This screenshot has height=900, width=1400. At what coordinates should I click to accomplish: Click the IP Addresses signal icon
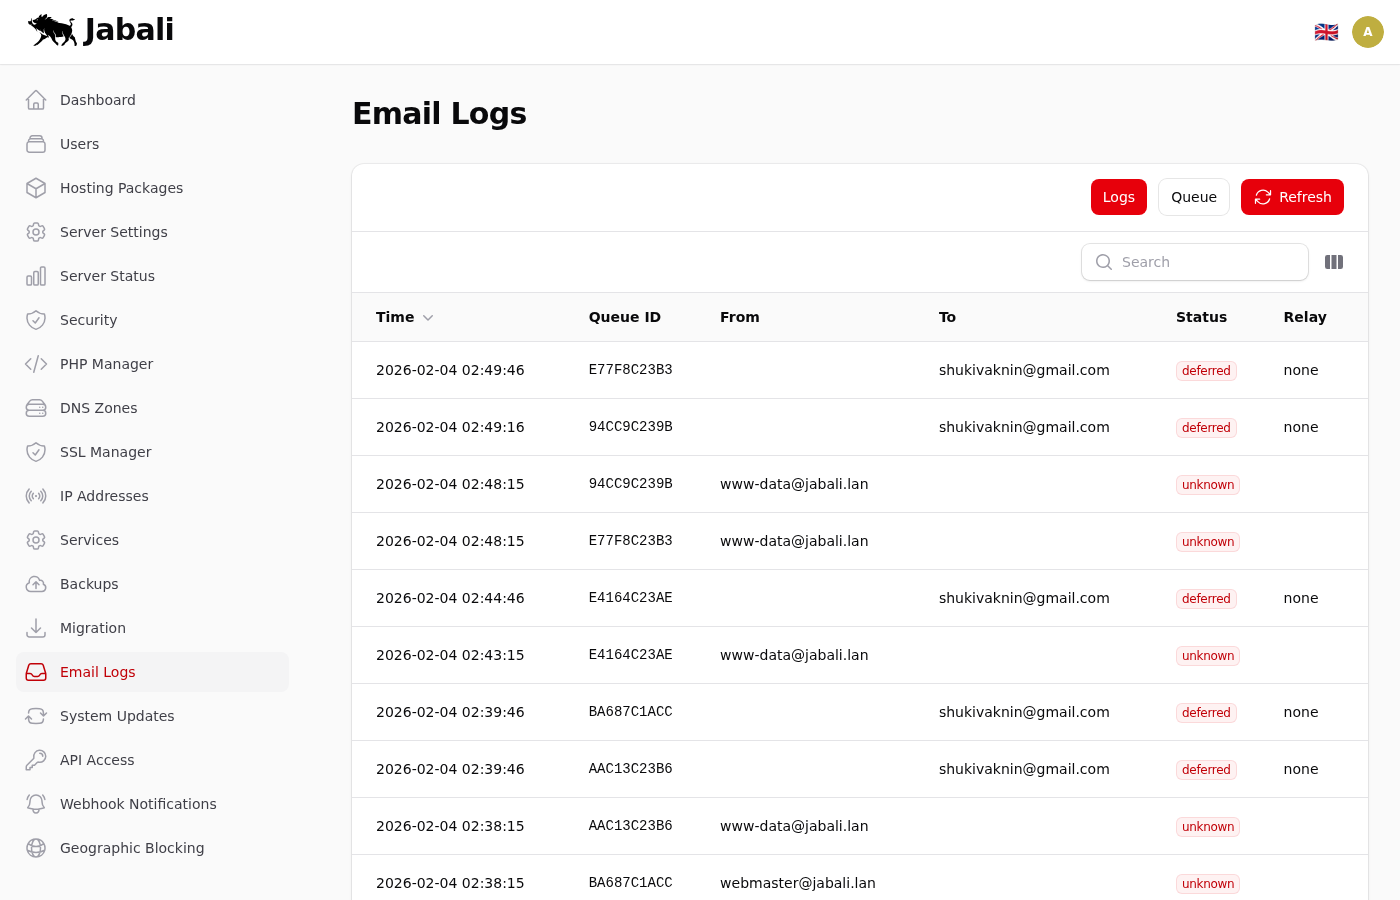point(36,496)
